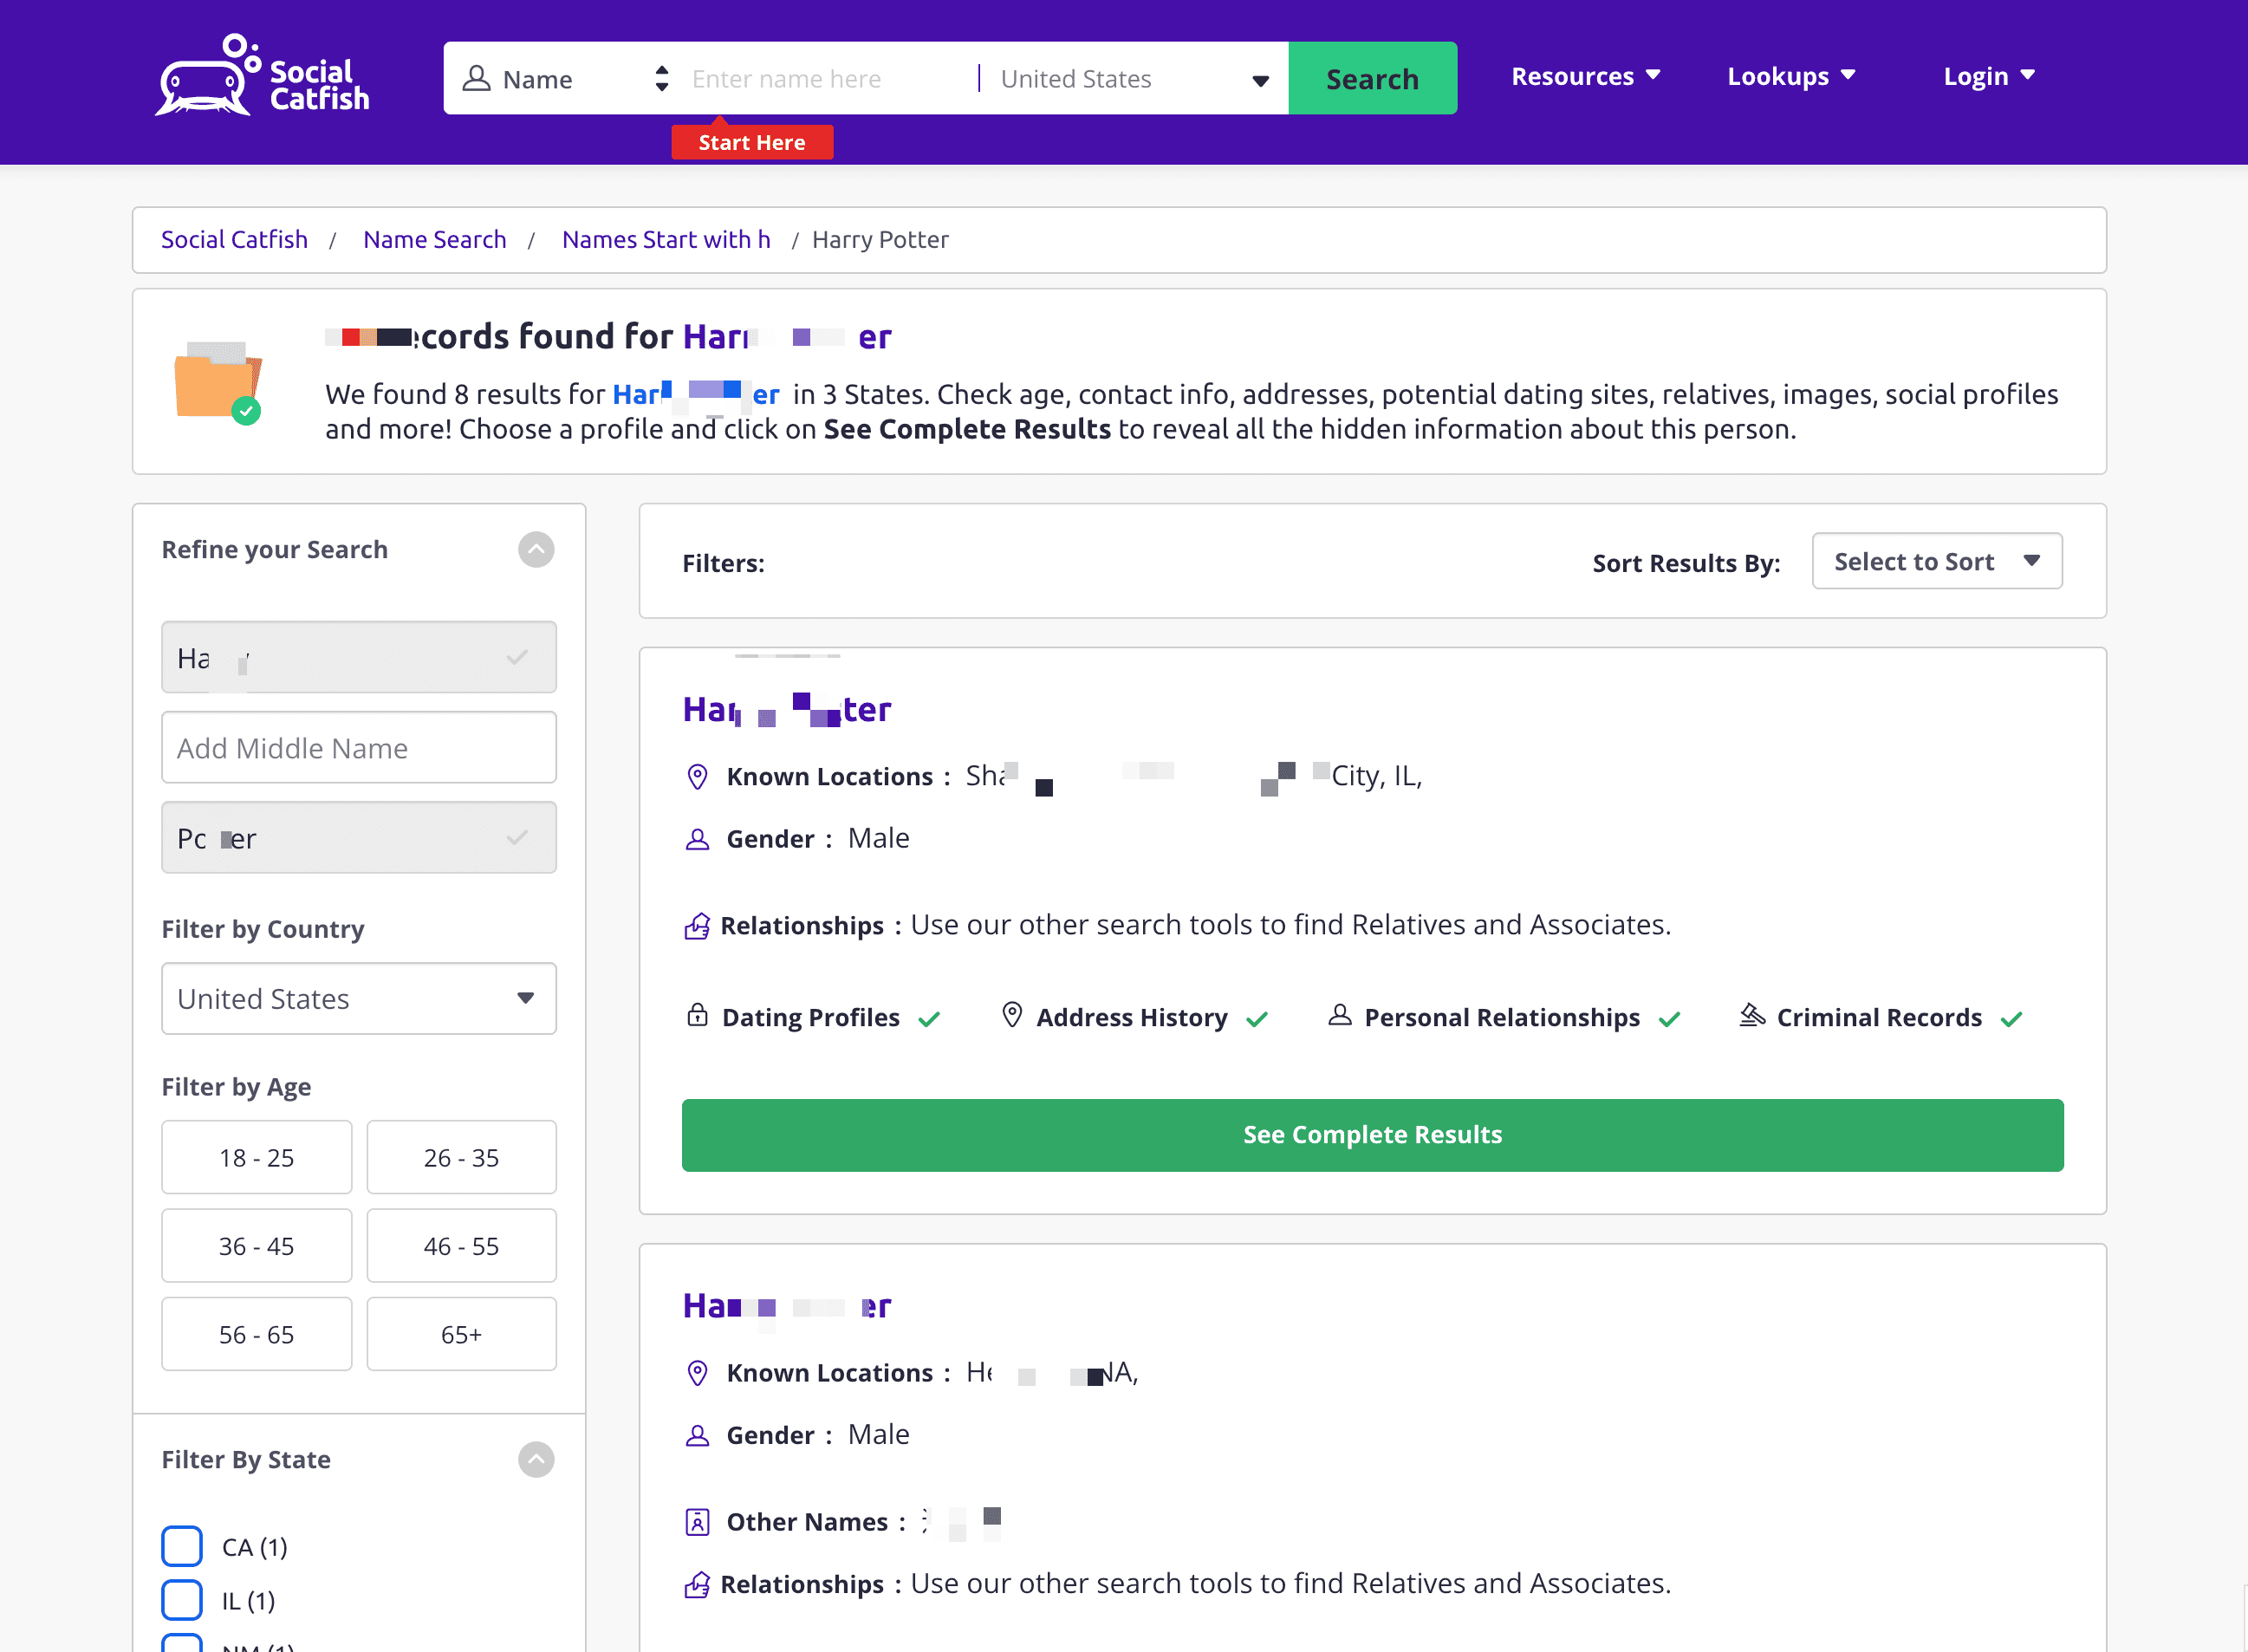Open the Login menu
The height and width of the screenshot is (1652, 2248).
click(1988, 76)
